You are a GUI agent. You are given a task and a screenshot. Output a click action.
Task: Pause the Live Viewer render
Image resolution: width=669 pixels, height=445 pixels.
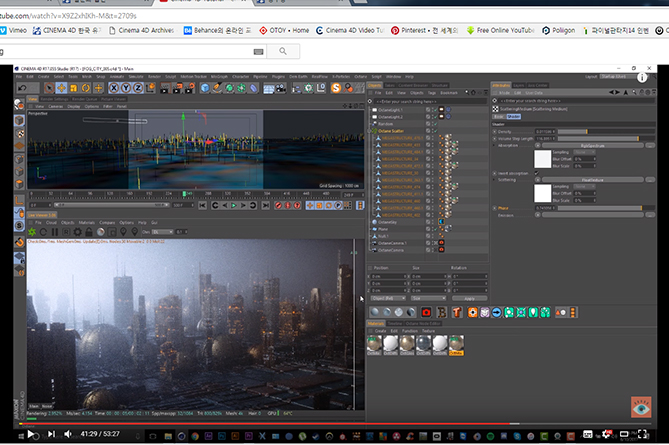pos(55,232)
